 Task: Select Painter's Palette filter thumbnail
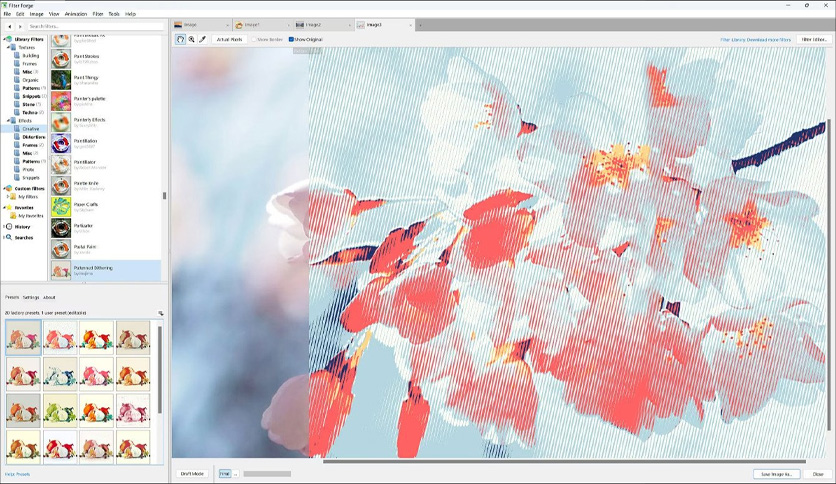[x=61, y=101]
